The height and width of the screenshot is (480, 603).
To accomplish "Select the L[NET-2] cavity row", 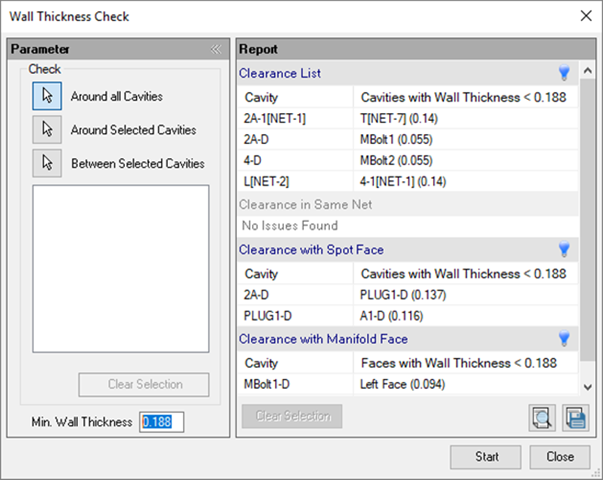I will point(298,181).
